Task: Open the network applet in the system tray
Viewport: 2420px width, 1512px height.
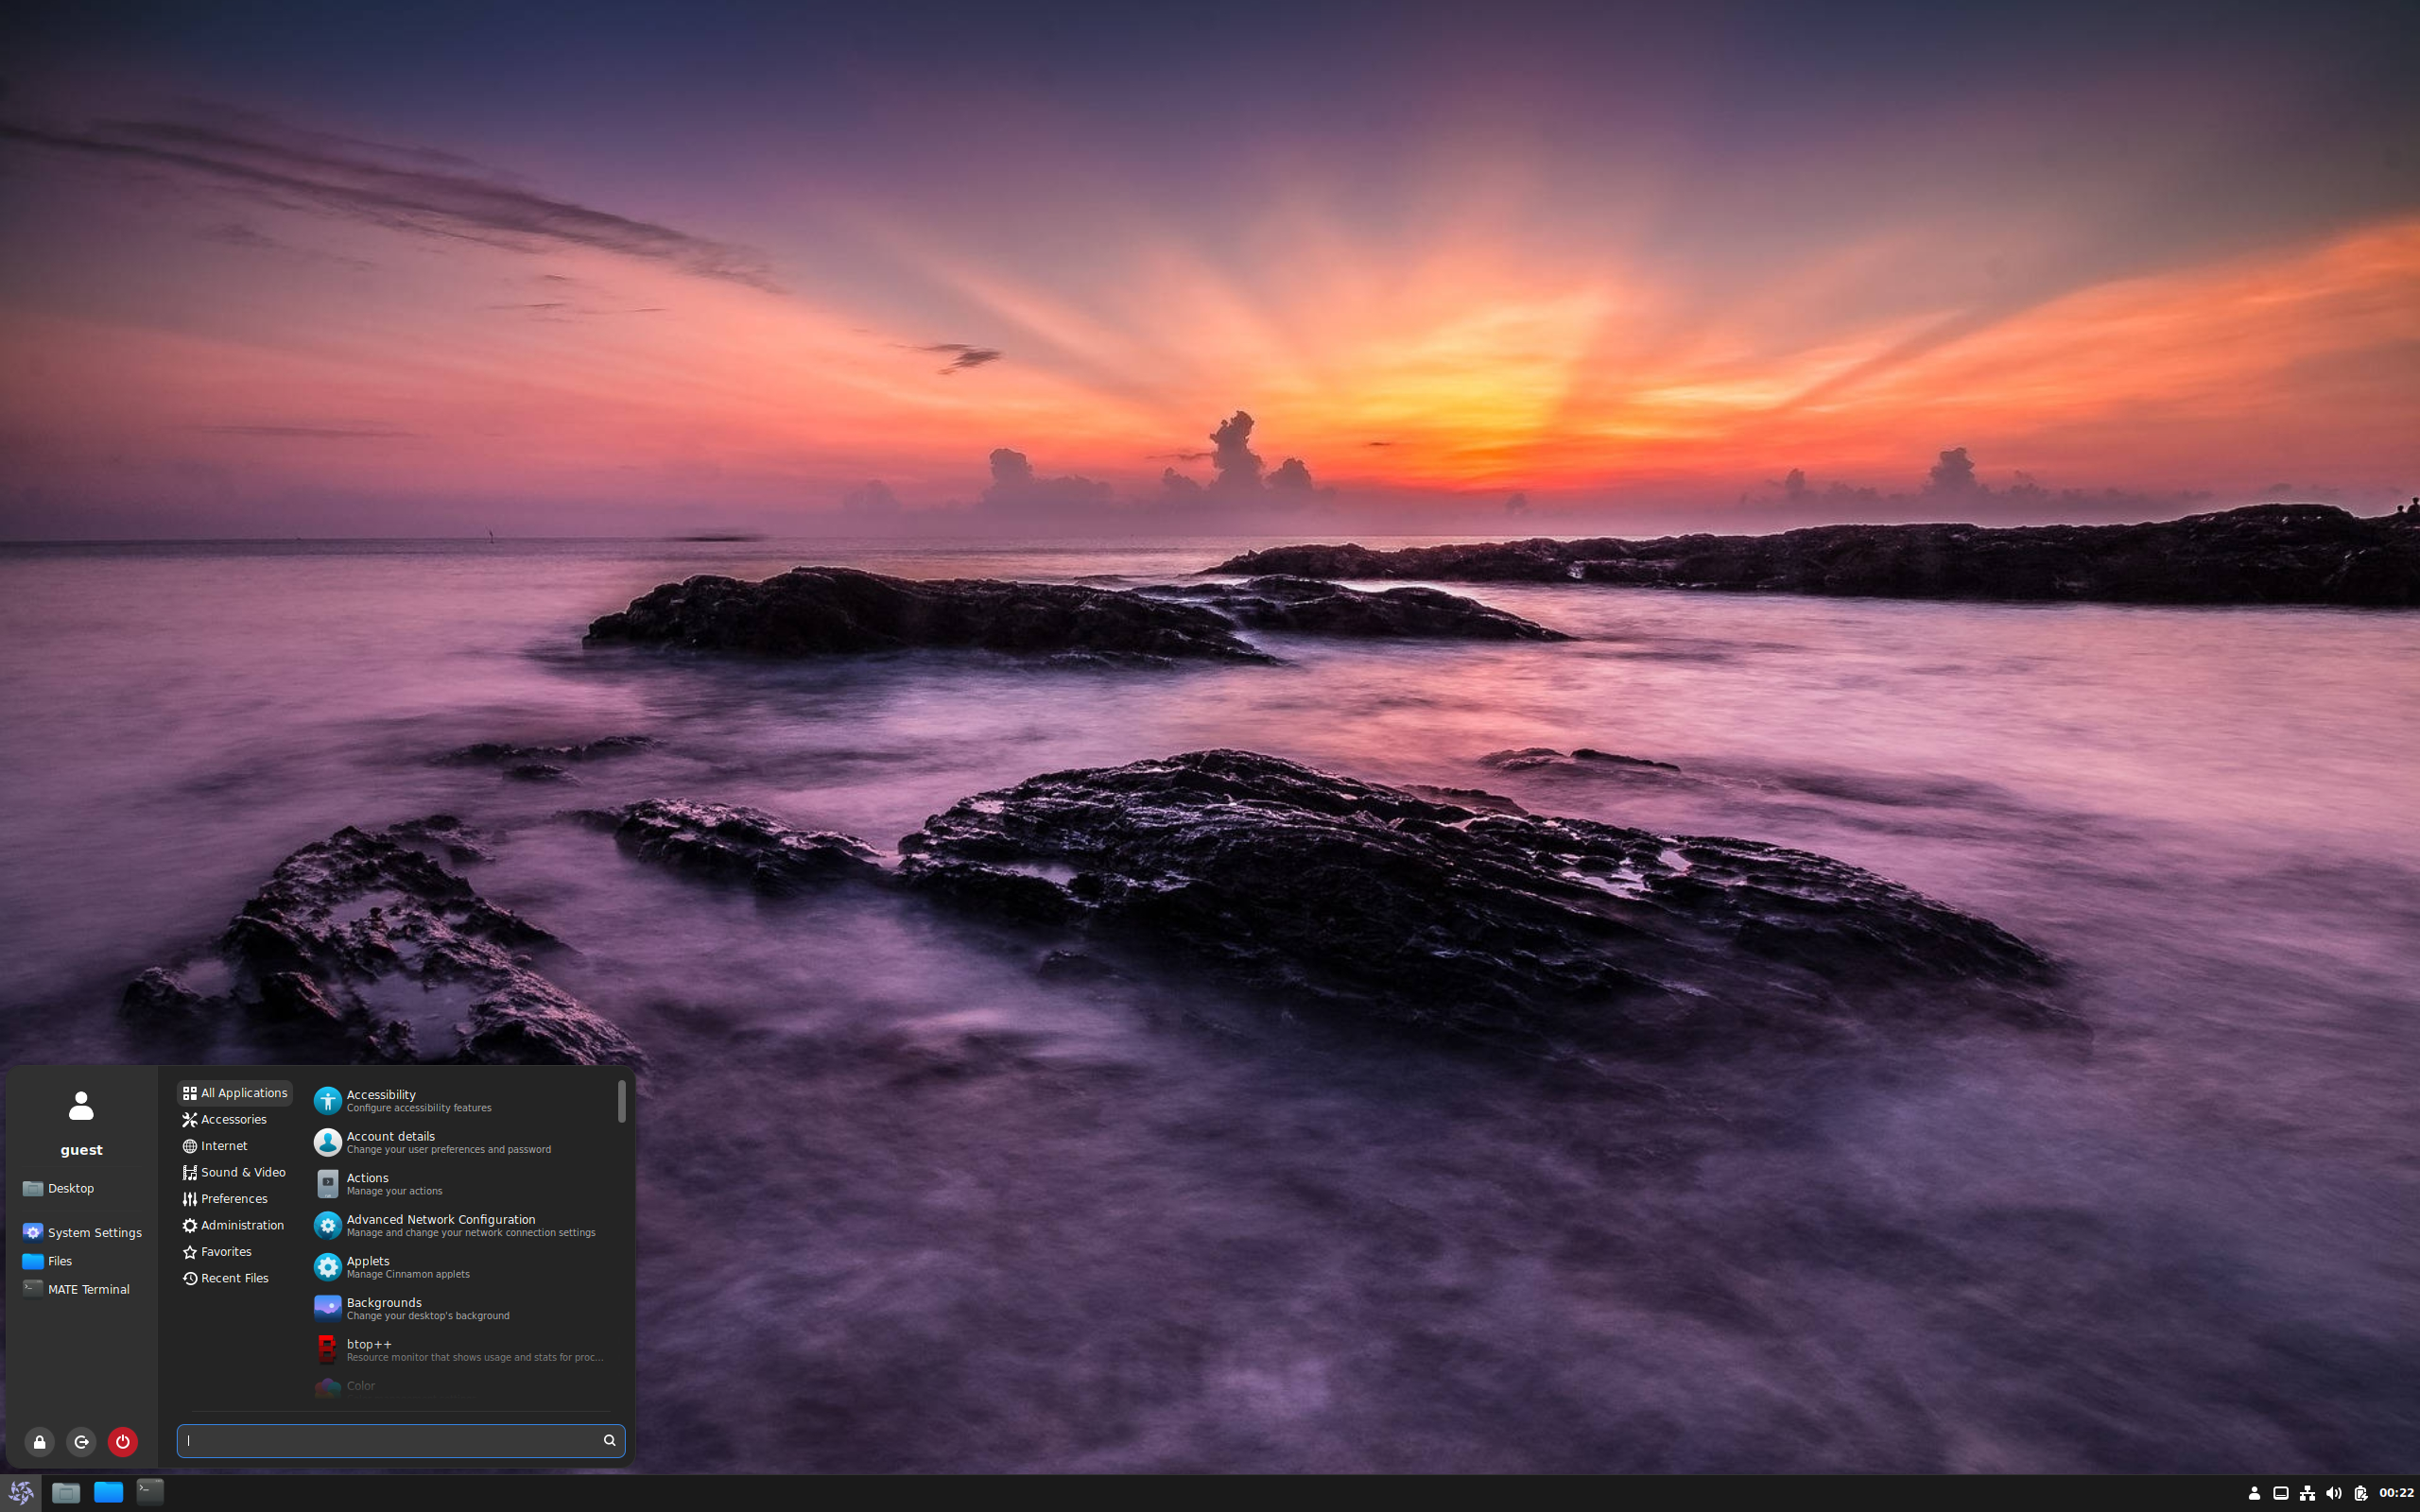Action: coord(2307,1493)
